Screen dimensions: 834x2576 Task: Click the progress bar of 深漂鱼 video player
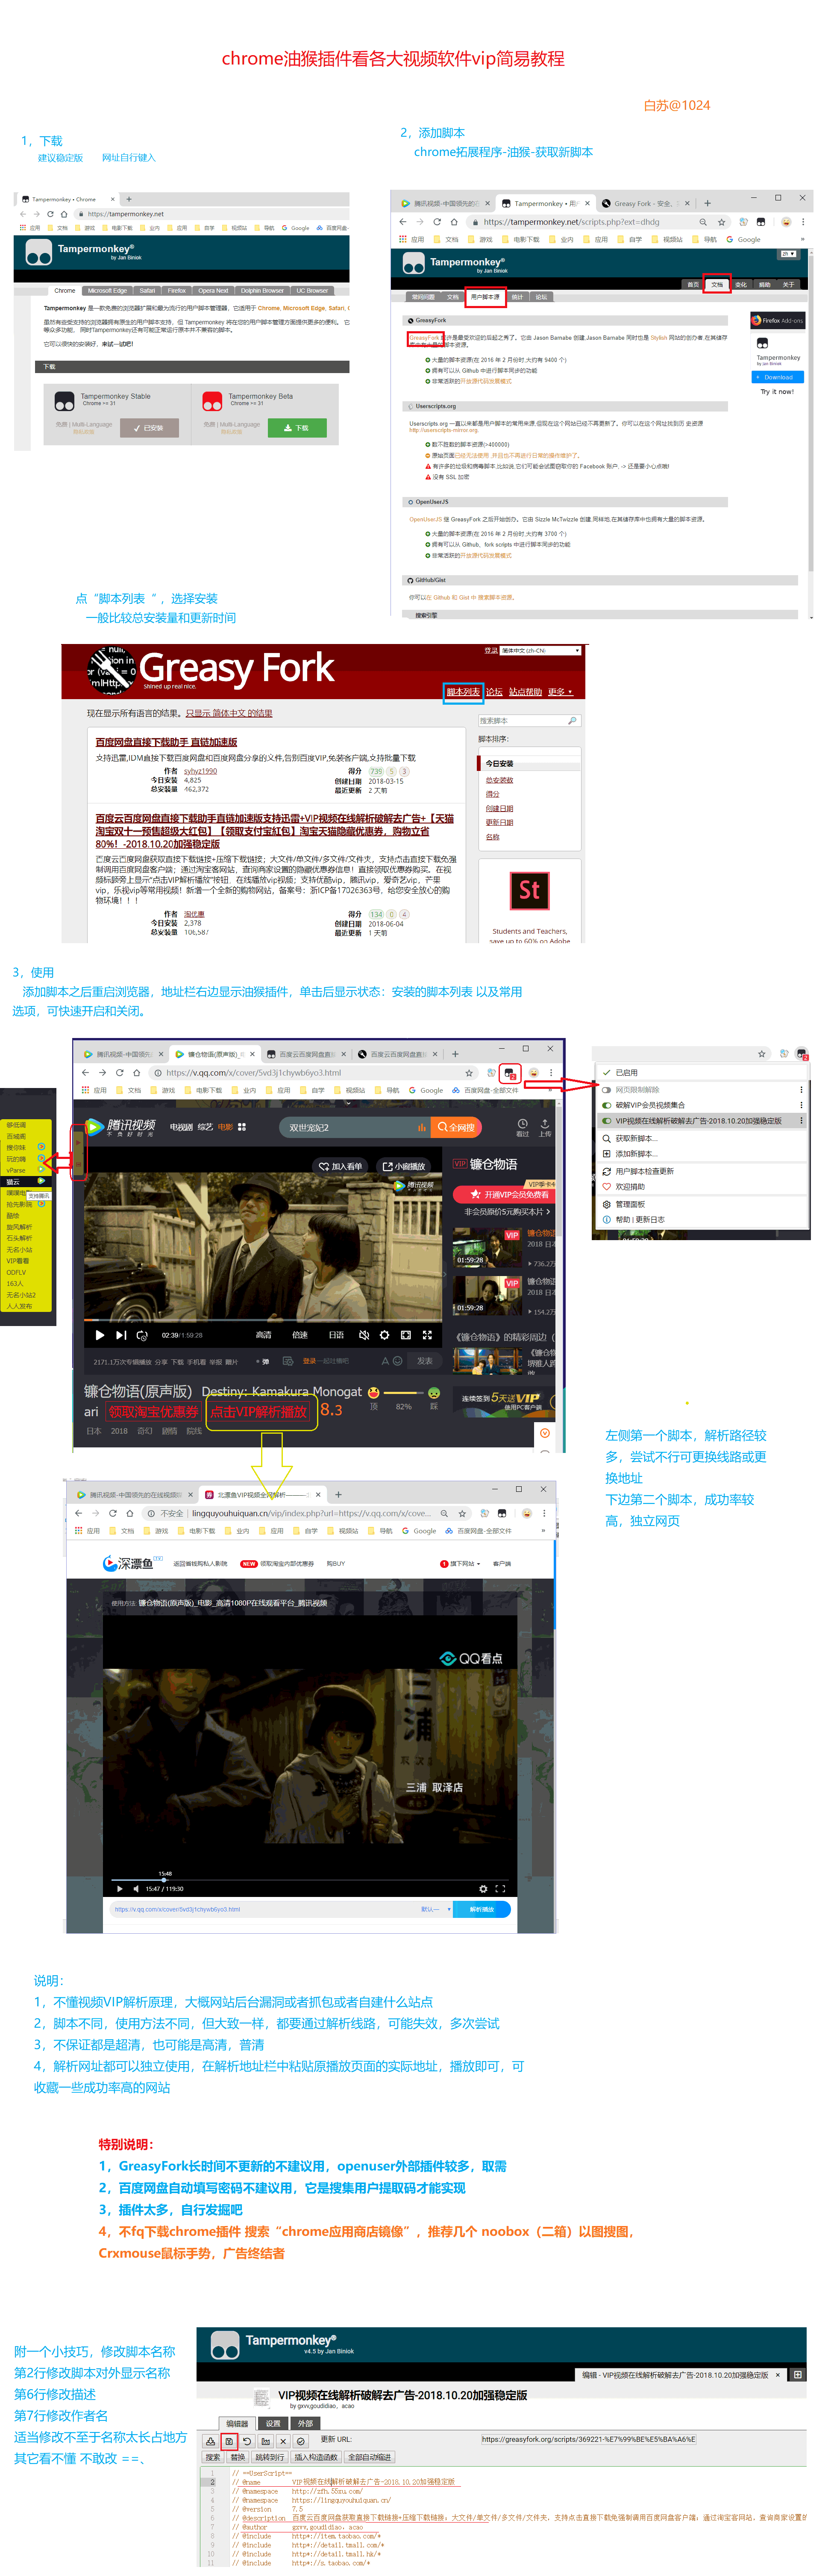300,1880
